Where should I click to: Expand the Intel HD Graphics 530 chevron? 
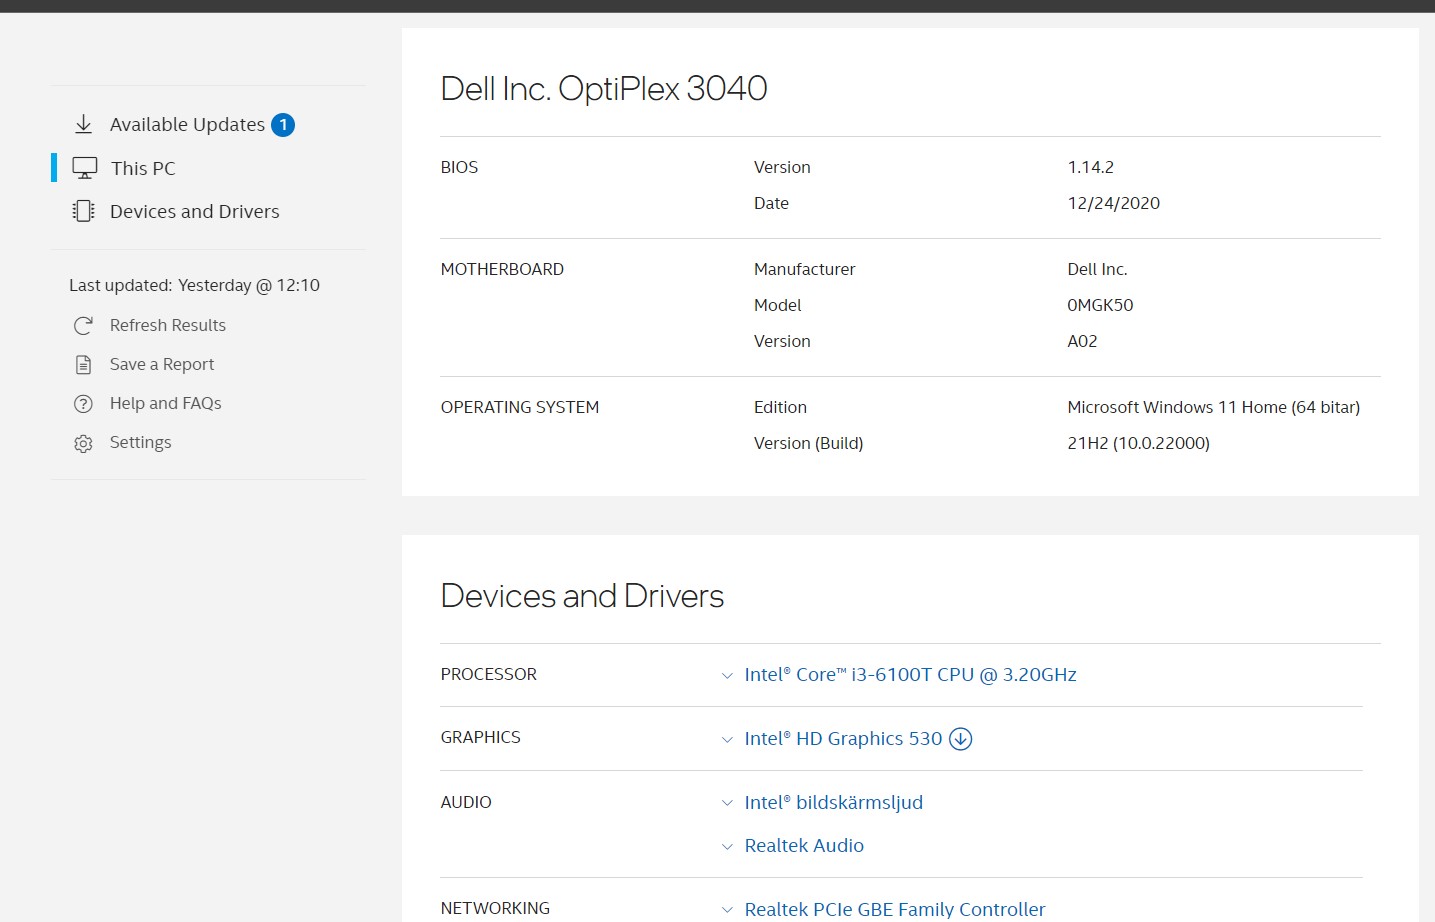(727, 740)
